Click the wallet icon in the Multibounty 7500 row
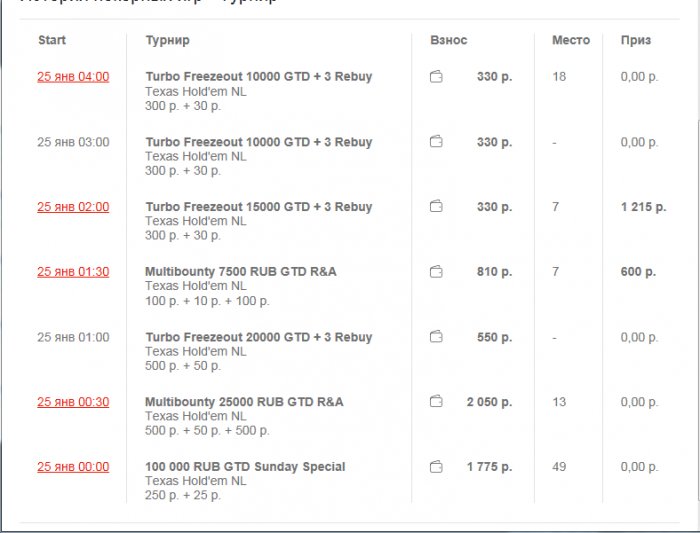 click(x=436, y=272)
